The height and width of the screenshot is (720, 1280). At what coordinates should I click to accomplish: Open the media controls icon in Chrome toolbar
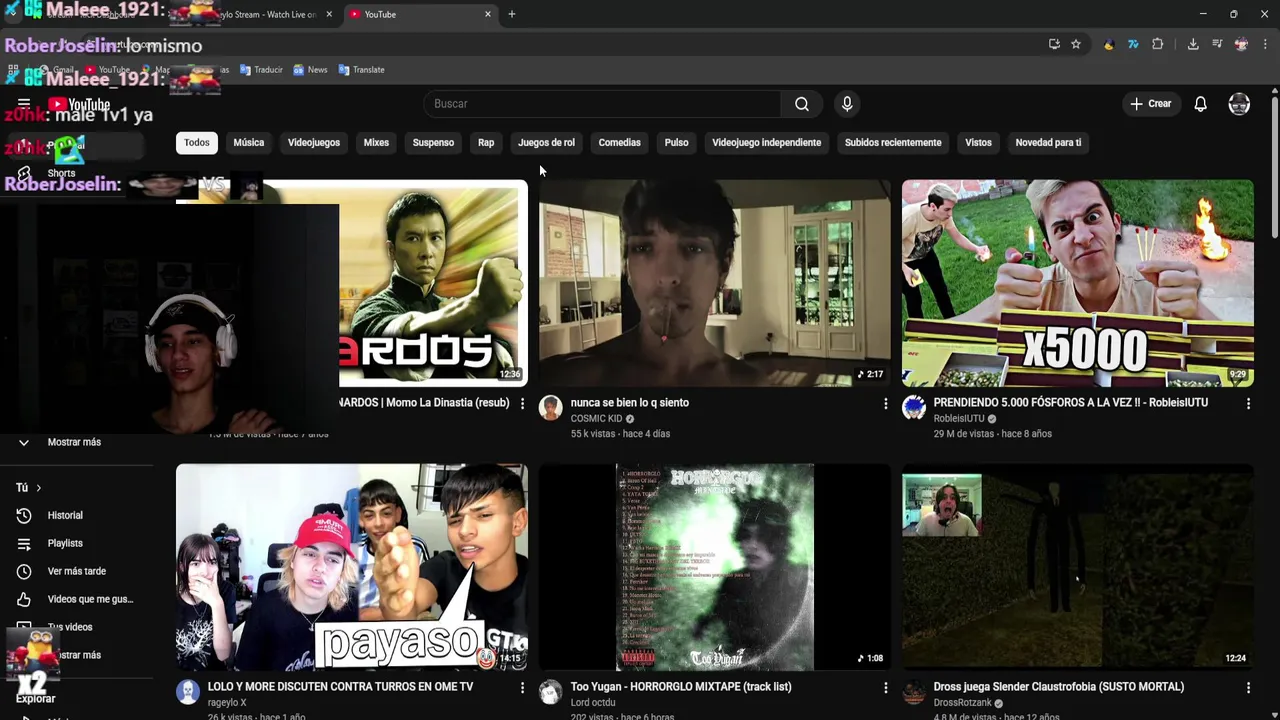click(1217, 44)
